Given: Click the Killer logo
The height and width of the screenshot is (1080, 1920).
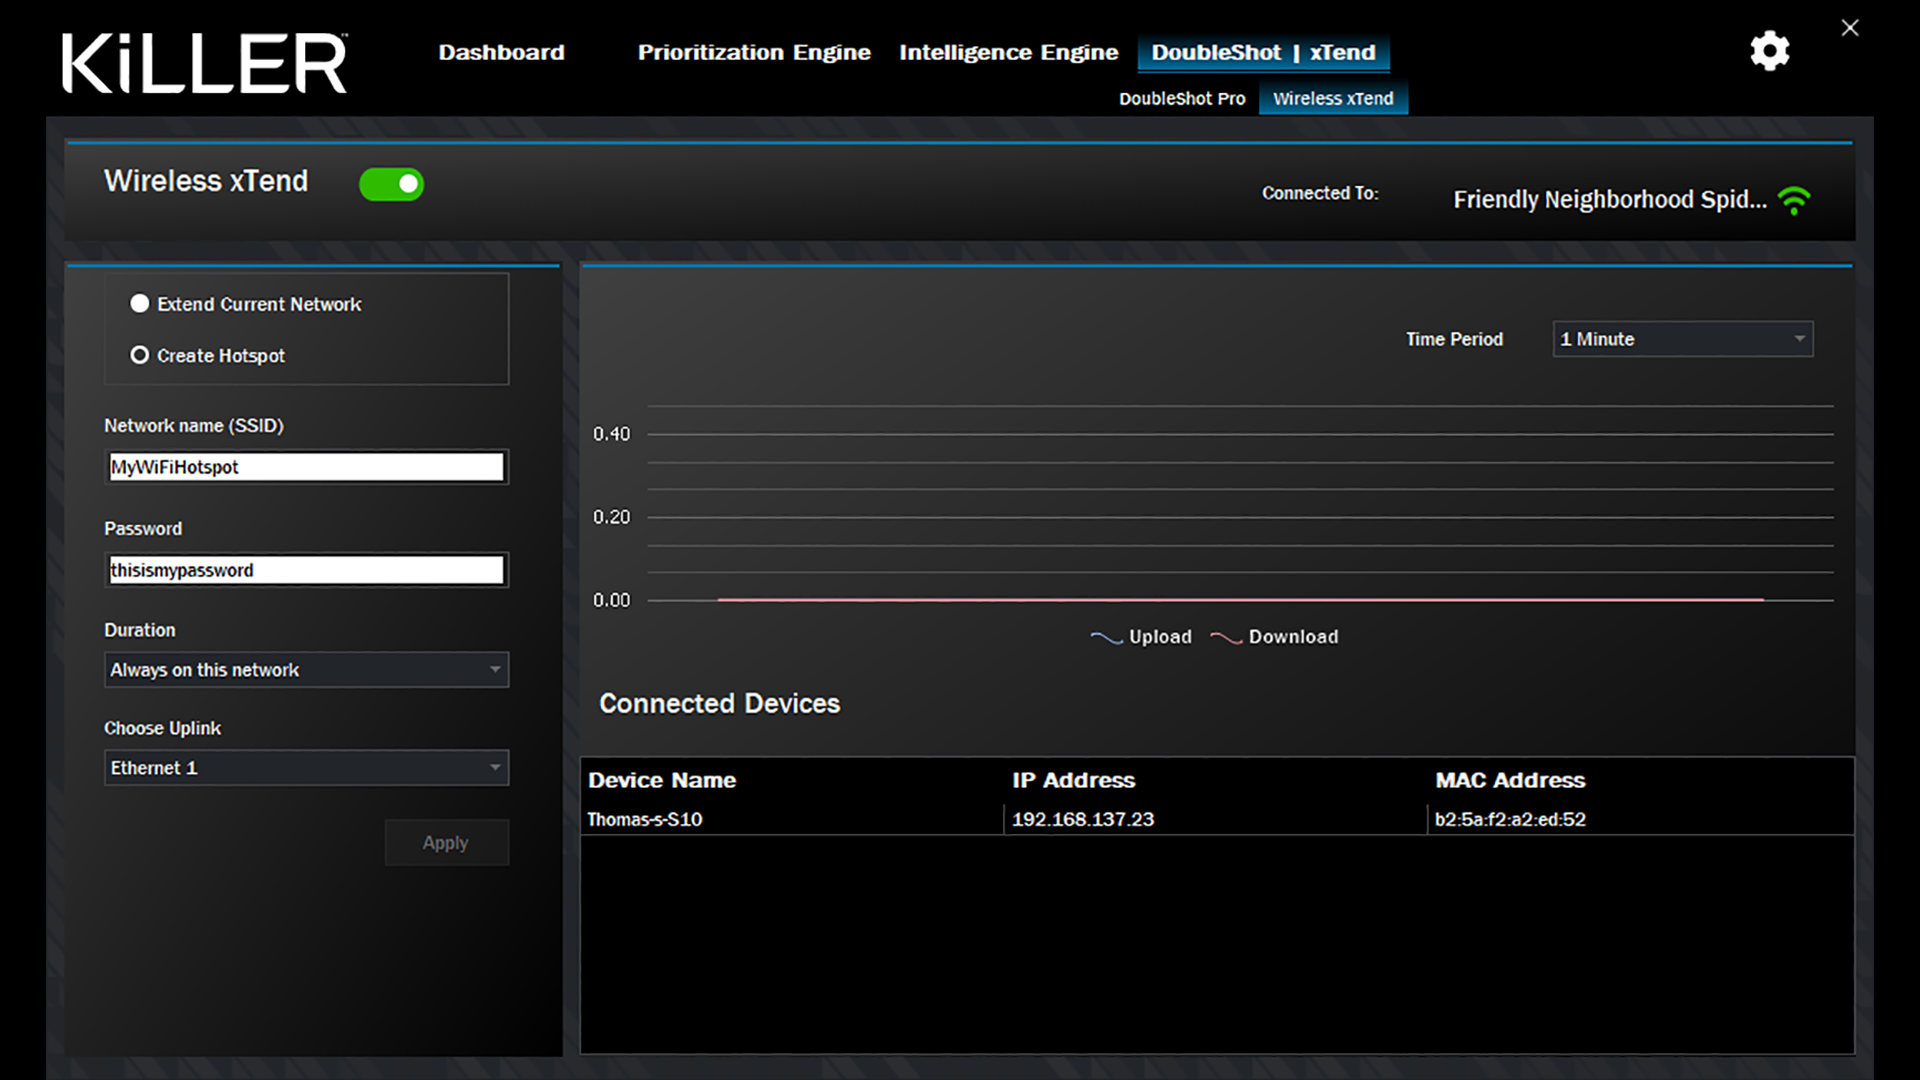Looking at the screenshot, I should pyautogui.click(x=205, y=63).
